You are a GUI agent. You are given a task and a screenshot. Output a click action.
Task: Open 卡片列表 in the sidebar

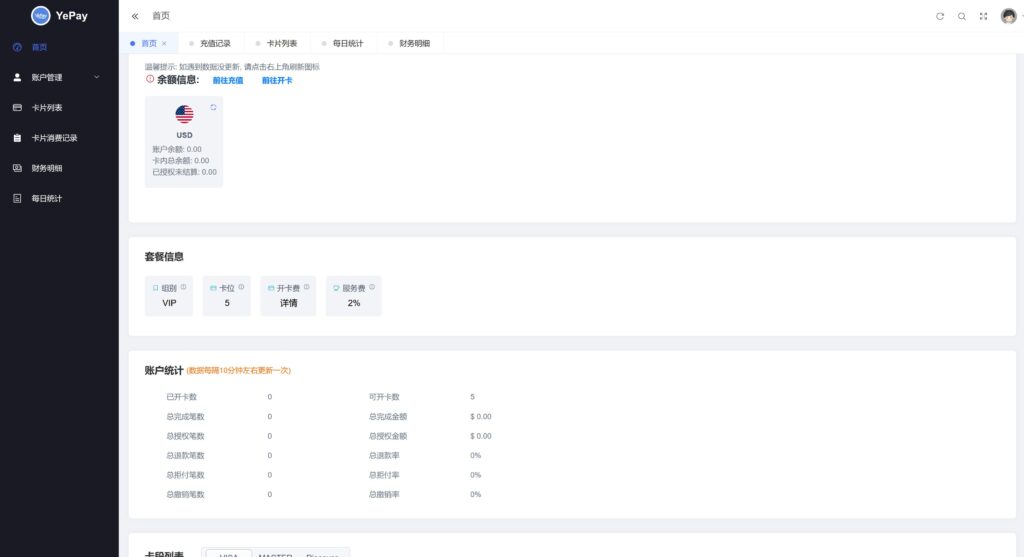point(47,107)
